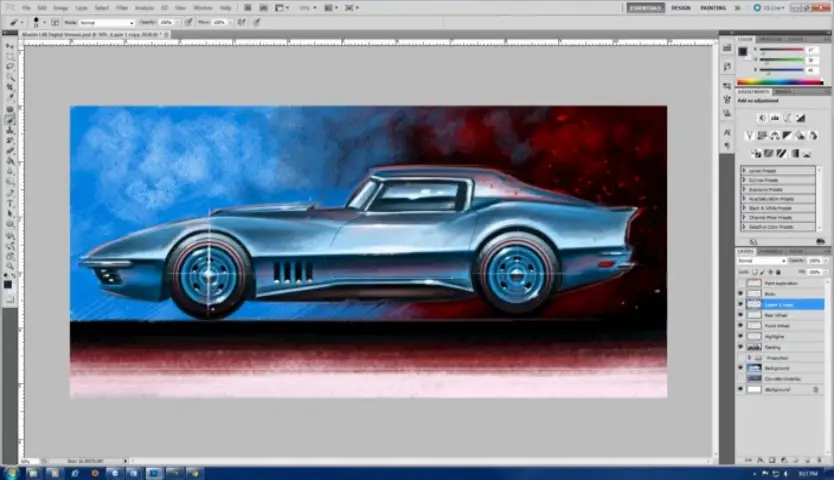834x480 pixels.
Task: Select the Corvette Underlay layer
Action: (782, 379)
